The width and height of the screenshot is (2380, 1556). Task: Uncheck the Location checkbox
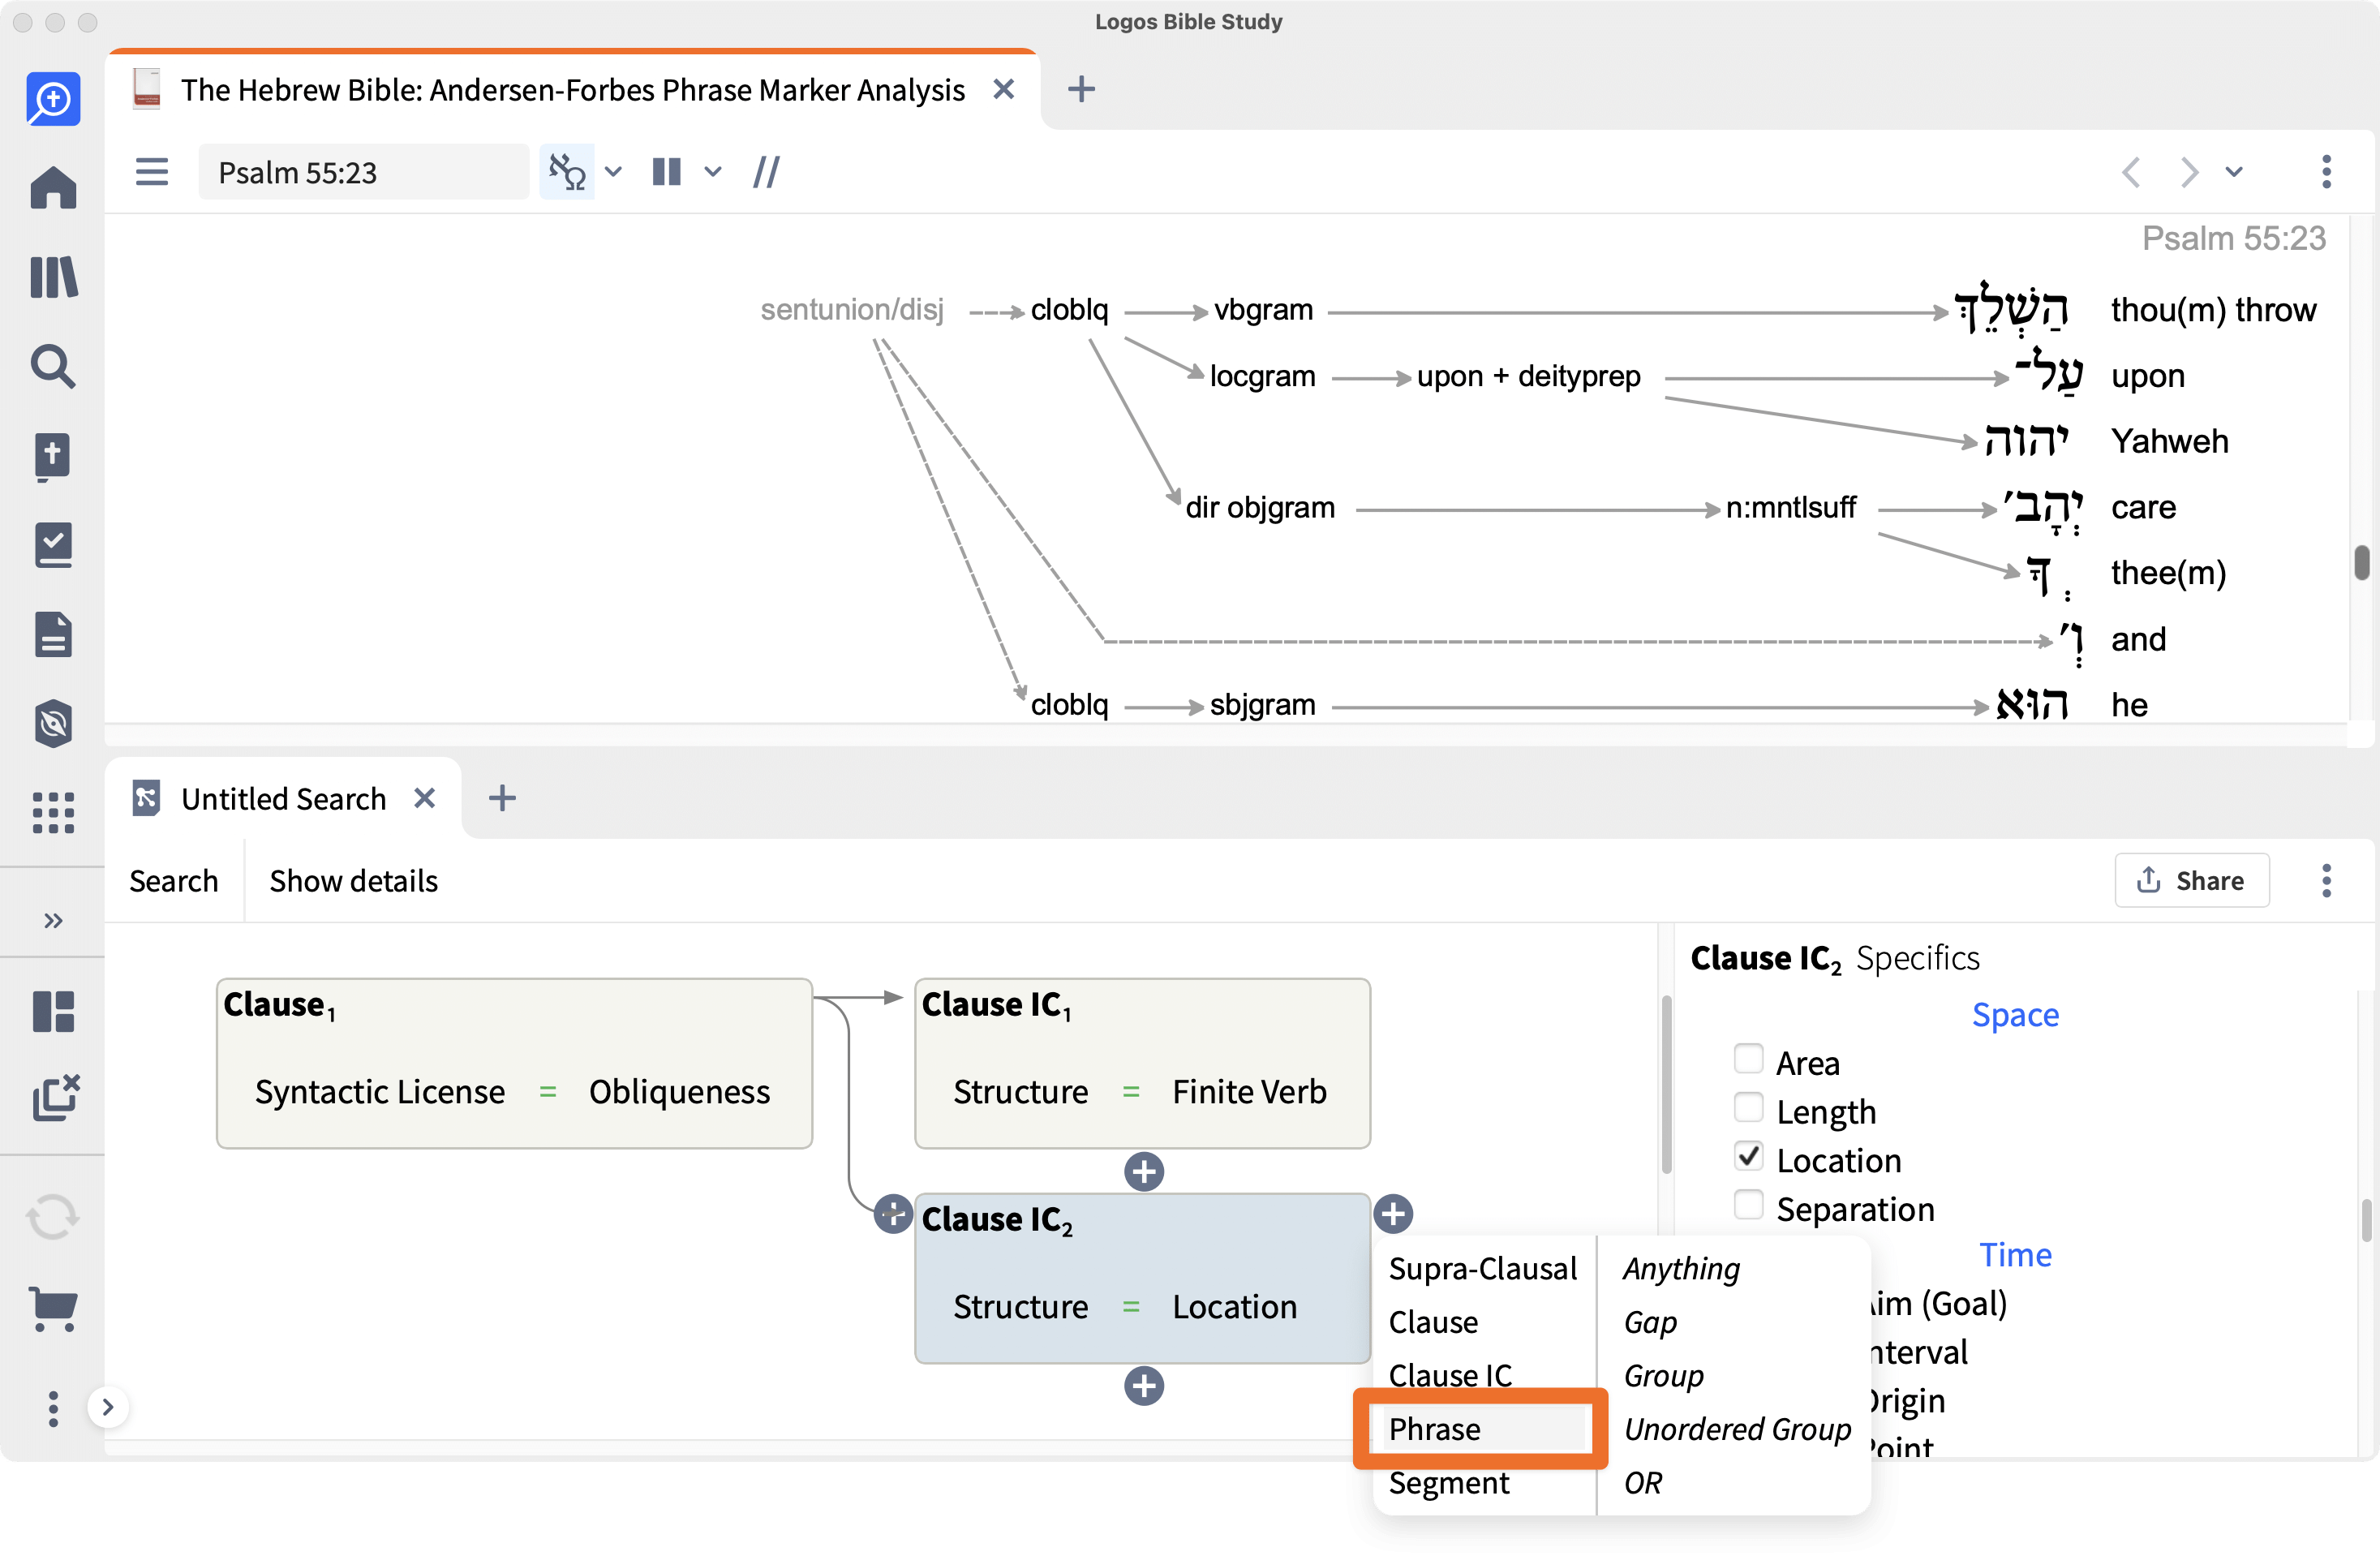pyautogui.click(x=1748, y=1157)
